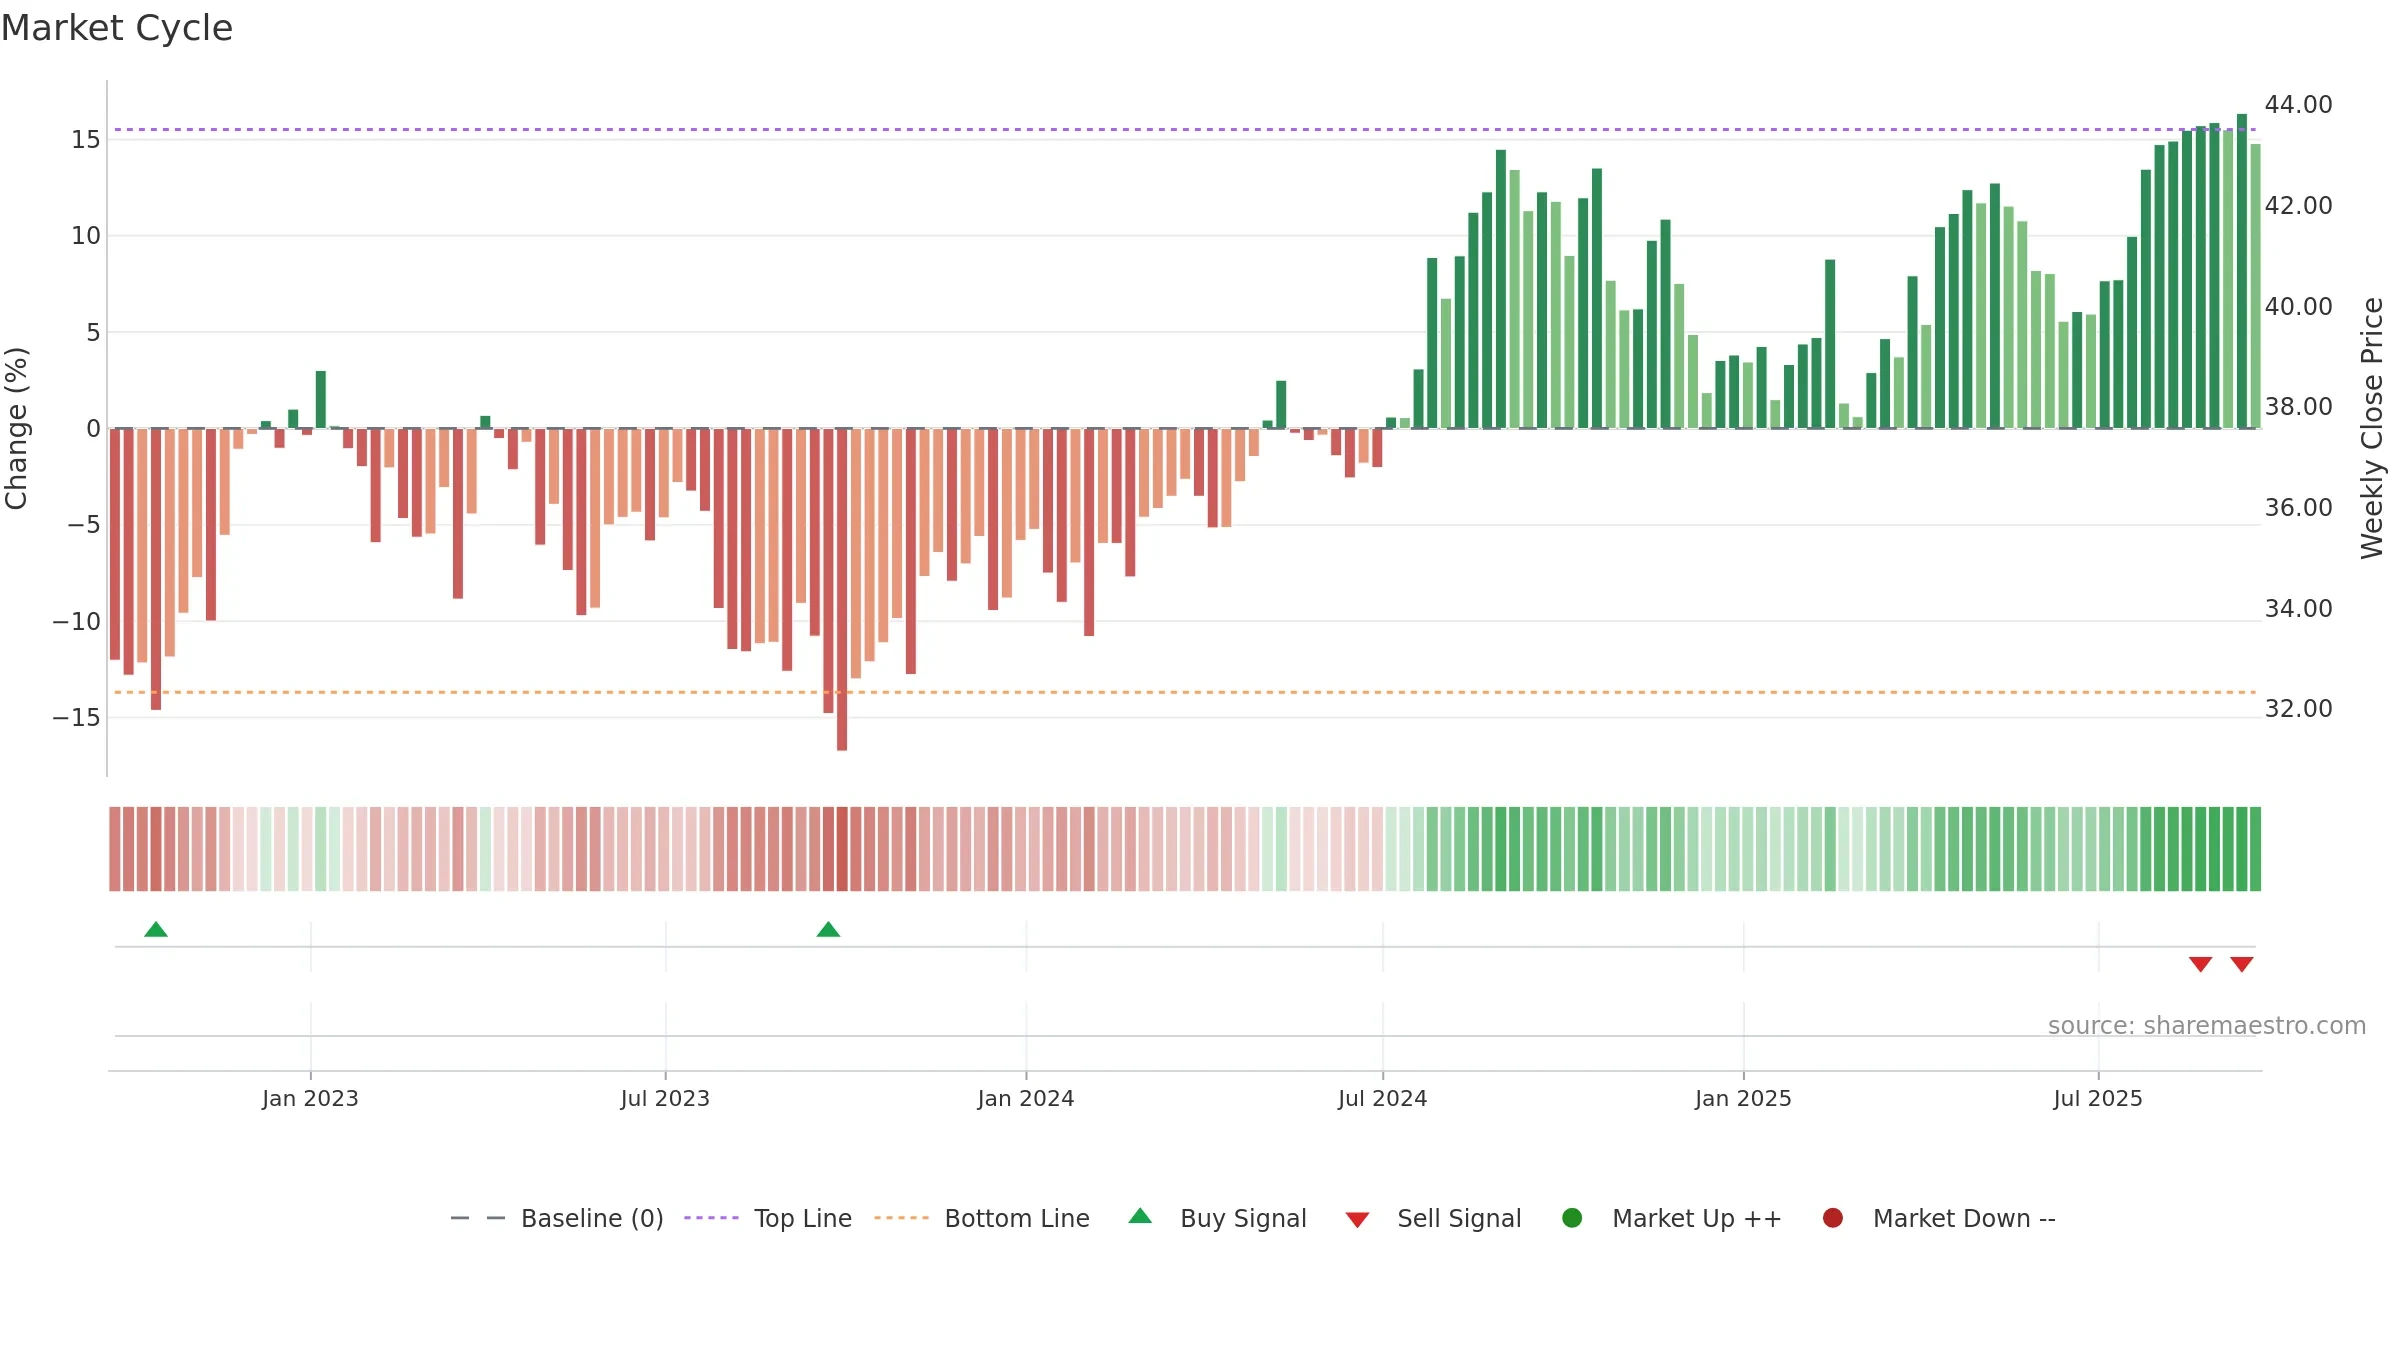
Task: Click the tallest green bar crossing the top line
Action: point(2242,271)
